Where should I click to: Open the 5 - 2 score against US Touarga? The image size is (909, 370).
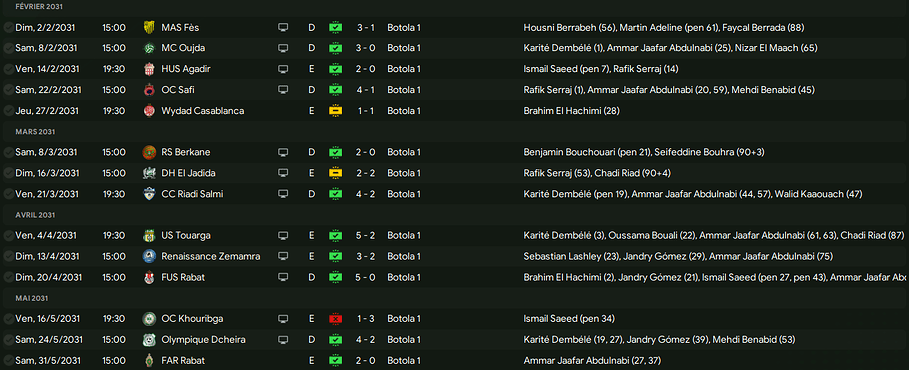[x=366, y=235]
